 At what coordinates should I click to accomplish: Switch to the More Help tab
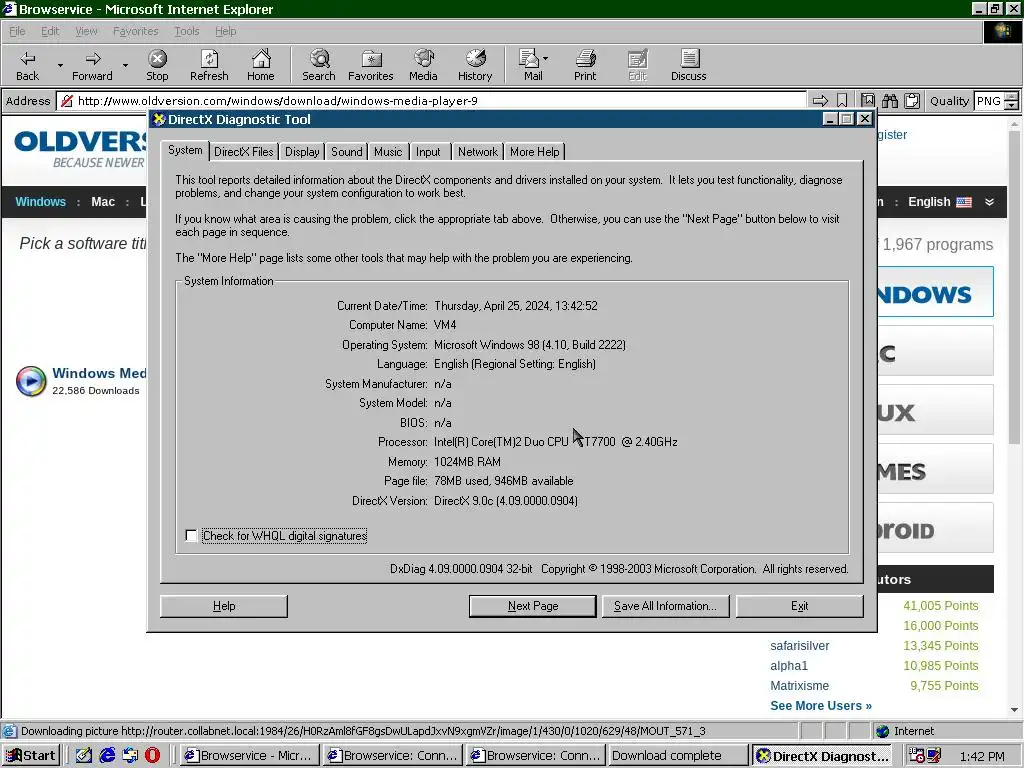tap(535, 152)
